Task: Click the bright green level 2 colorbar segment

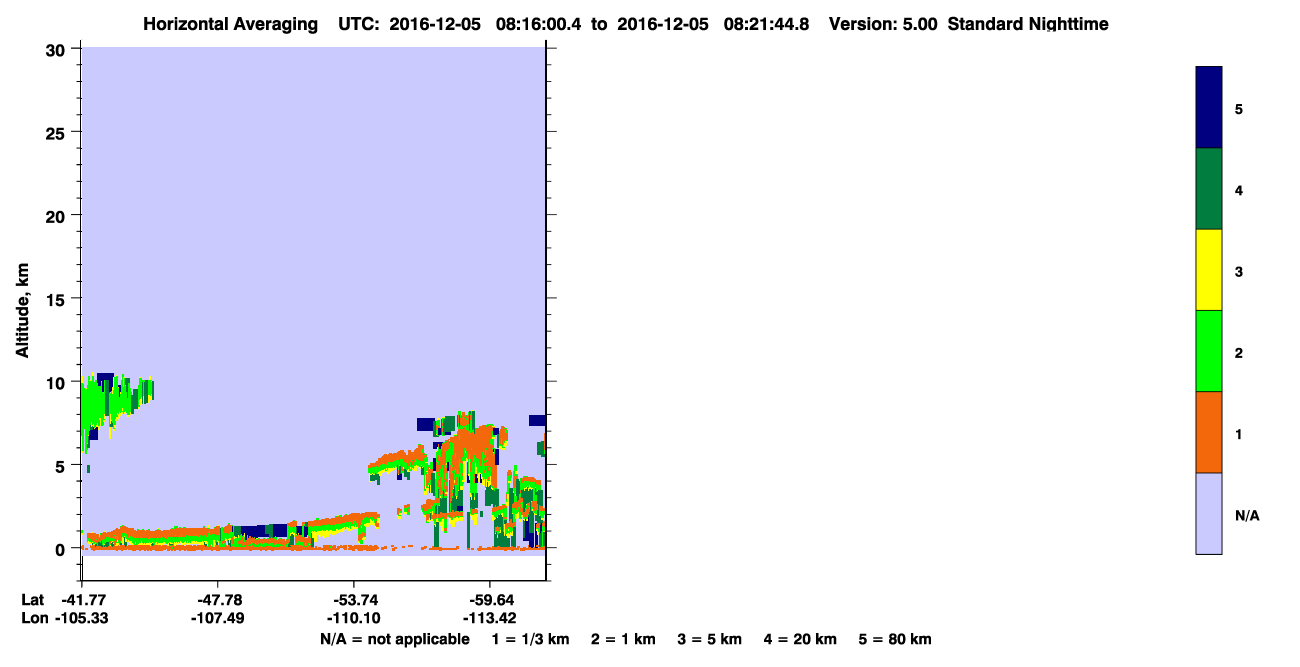Action: [x=1209, y=351]
